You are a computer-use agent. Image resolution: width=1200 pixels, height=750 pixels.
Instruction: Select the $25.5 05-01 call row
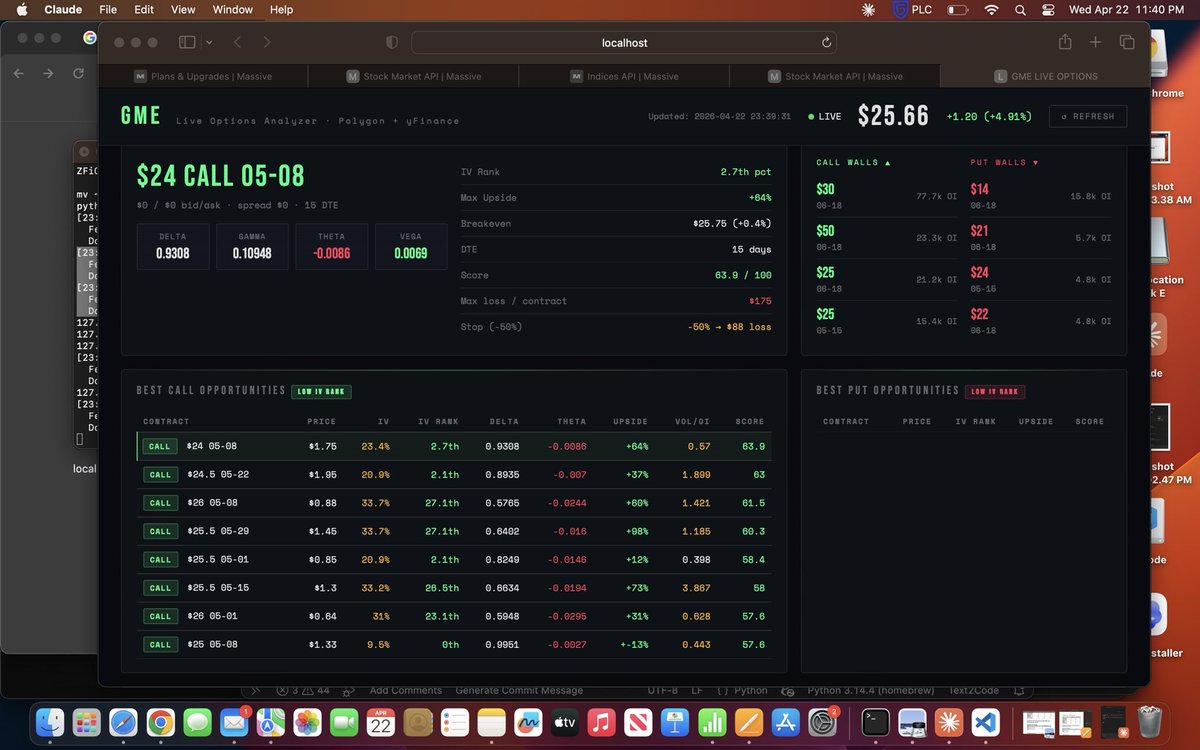[x=454, y=560]
